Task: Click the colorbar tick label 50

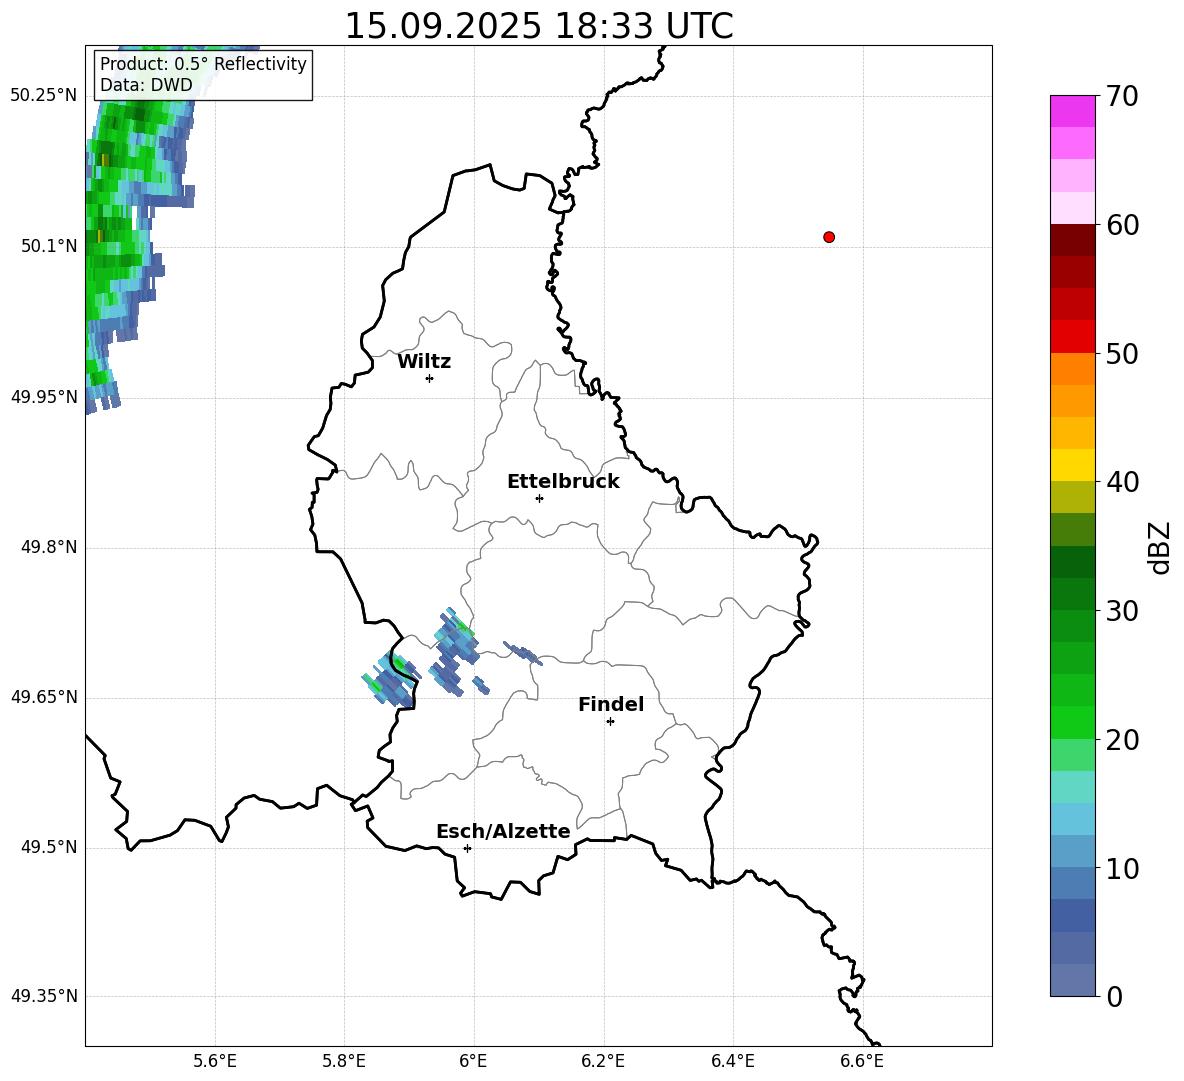Action: [x=1122, y=354]
